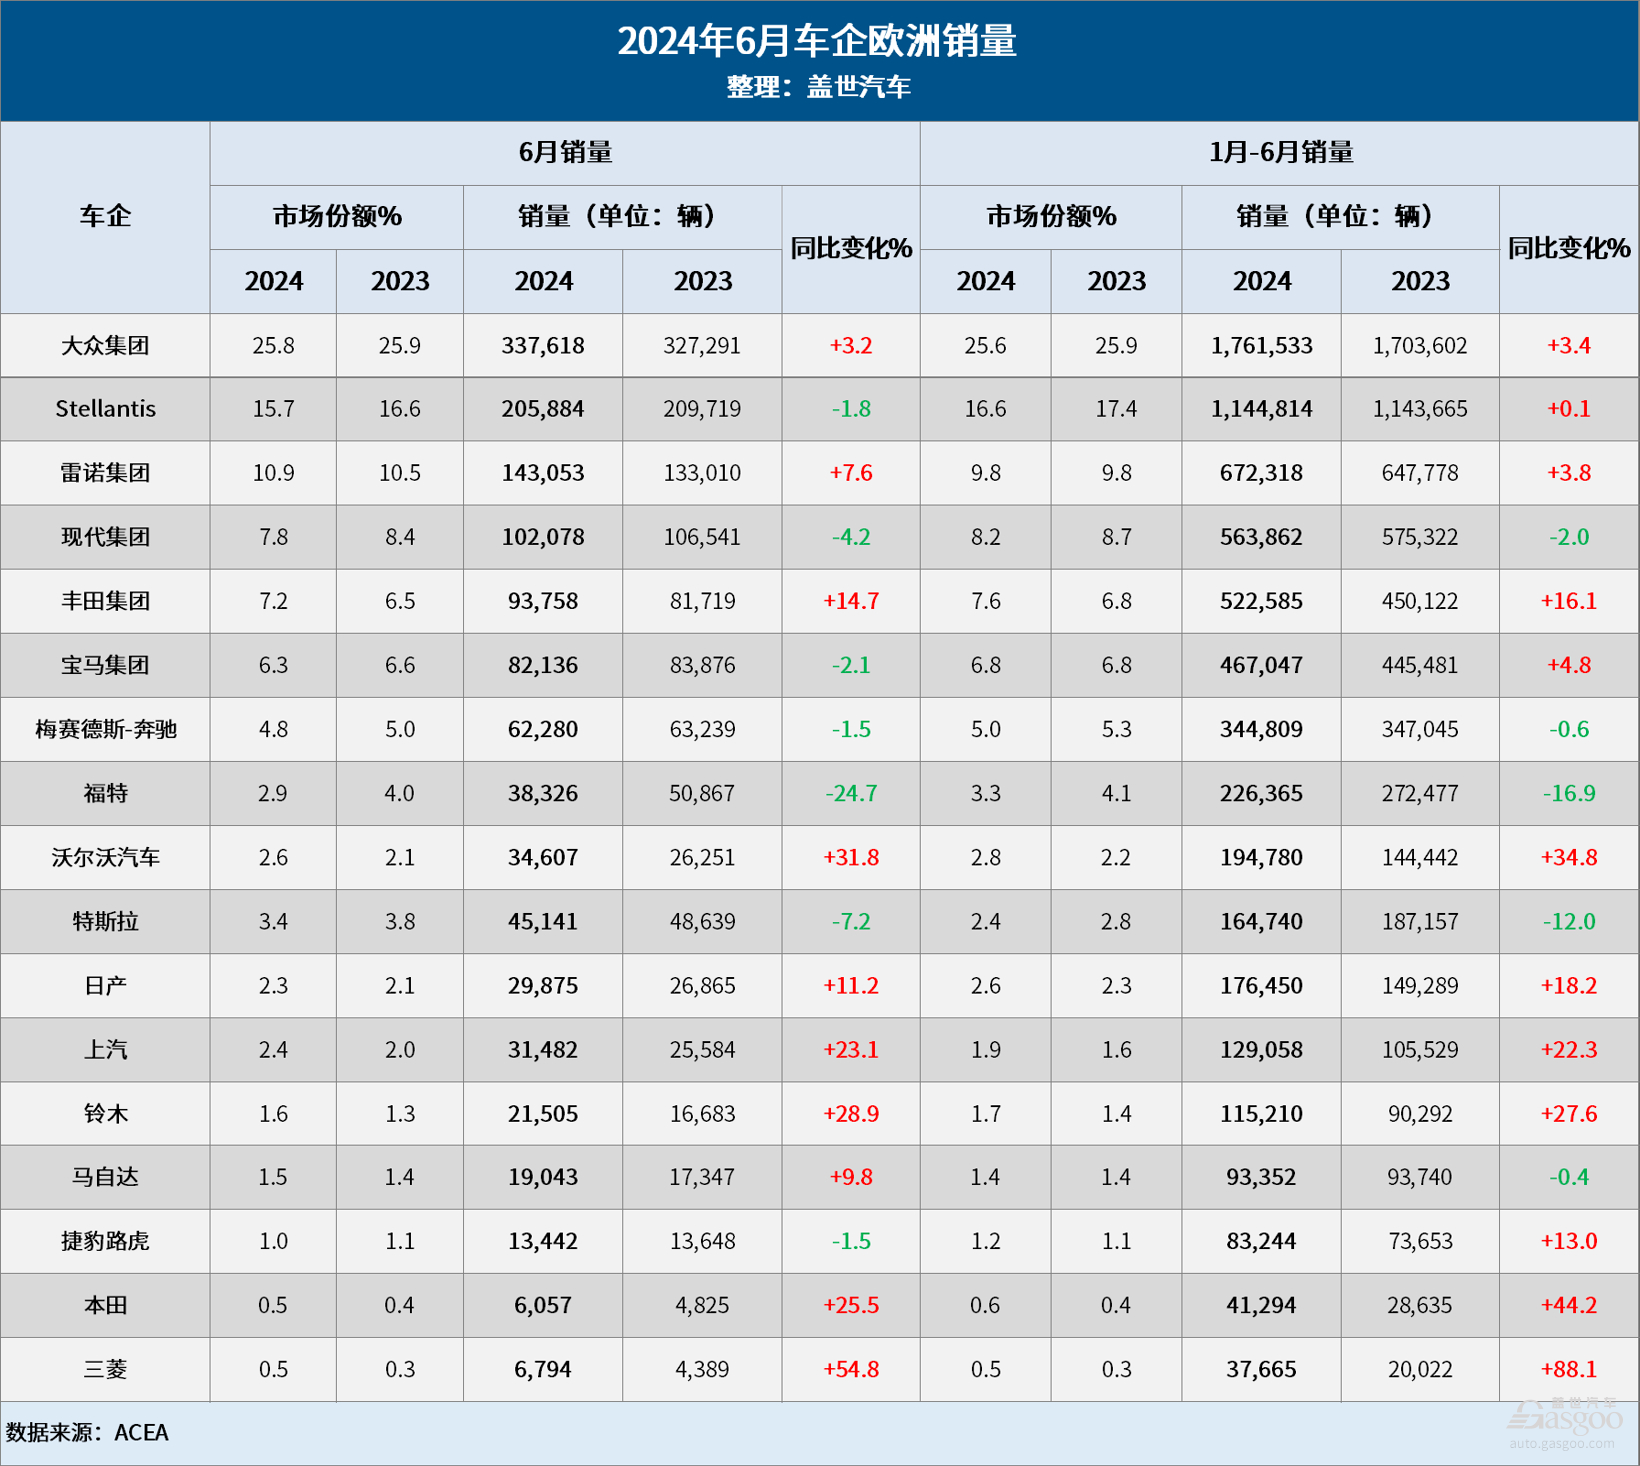1640x1466 pixels.
Task: Click the -1.8 change for Stellantis
Action: 851,409
